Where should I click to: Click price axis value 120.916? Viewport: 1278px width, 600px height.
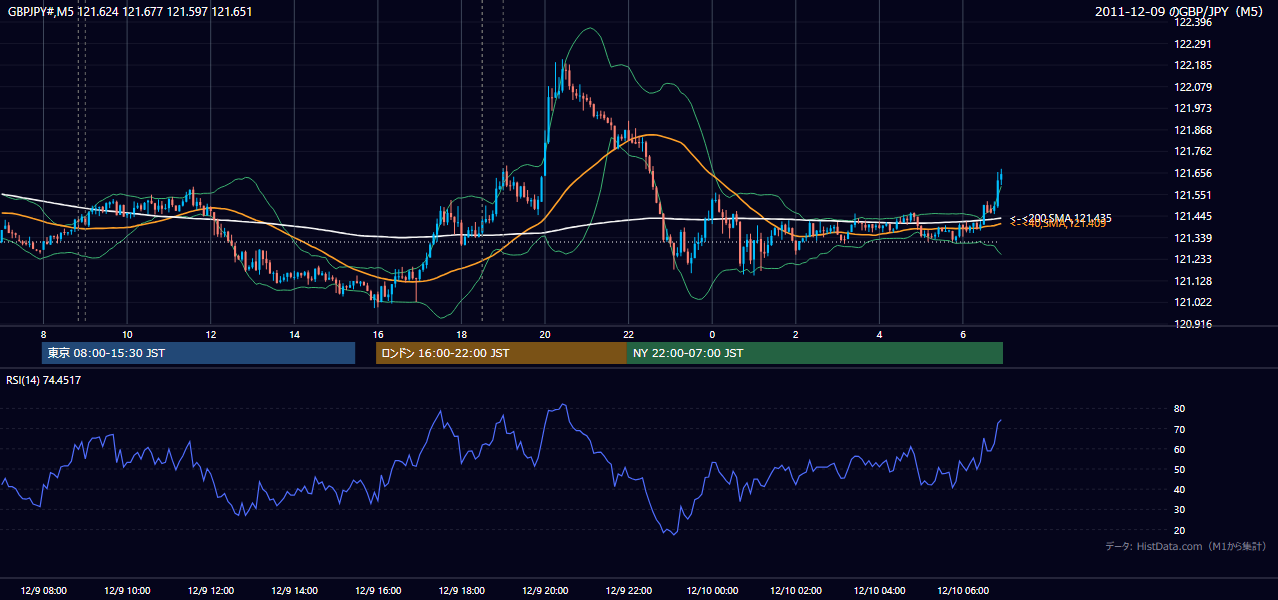pyautogui.click(x=1194, y=324)
